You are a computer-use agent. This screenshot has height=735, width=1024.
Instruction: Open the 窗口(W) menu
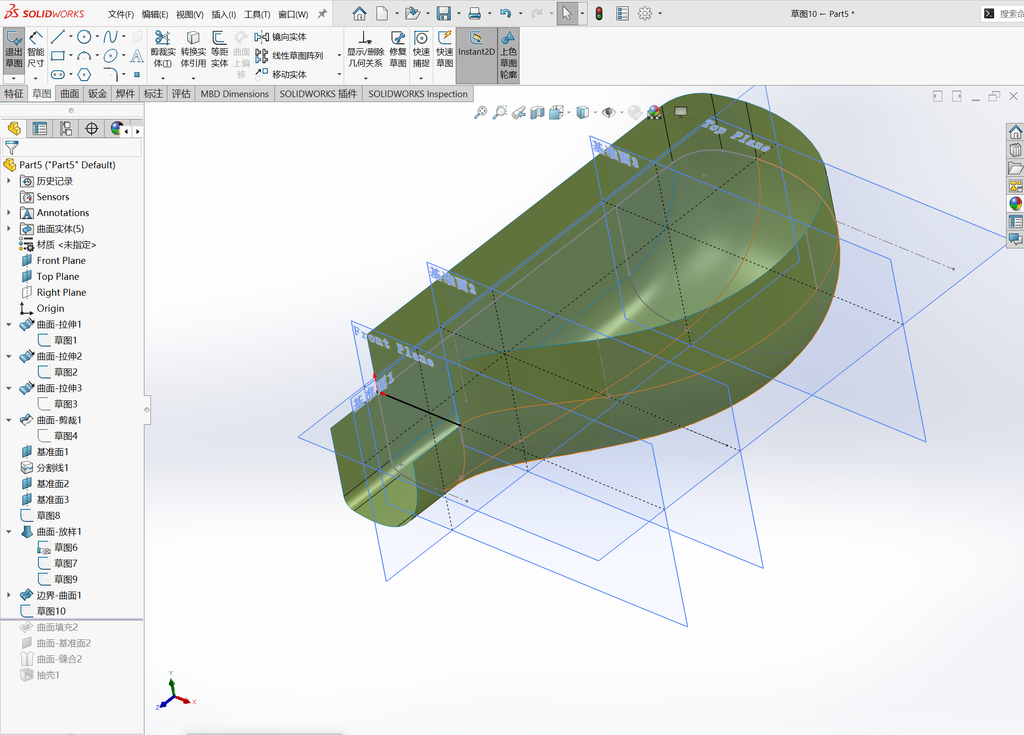point(293,14)
